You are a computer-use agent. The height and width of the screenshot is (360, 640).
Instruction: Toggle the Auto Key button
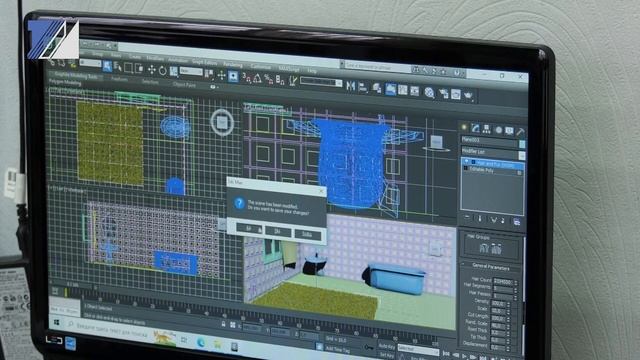coord(386,346)
